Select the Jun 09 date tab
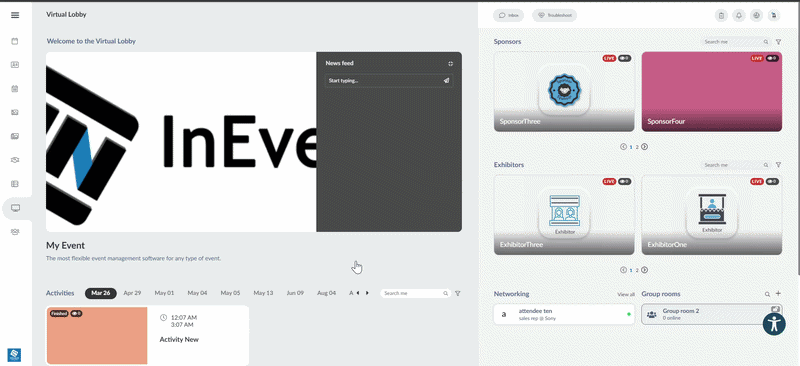The height and width of the screenshot is (366, 800). click(x=295, y=293)
